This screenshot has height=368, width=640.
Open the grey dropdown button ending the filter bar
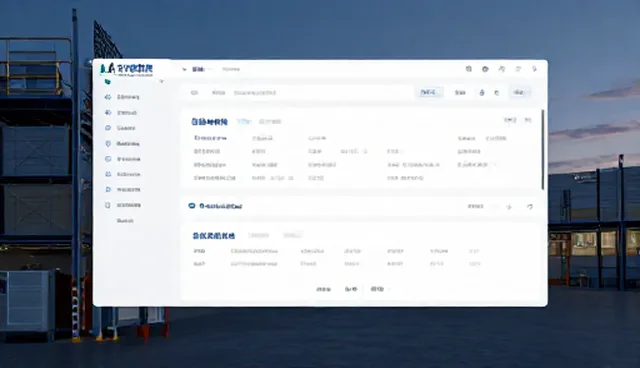pyautogui.click(x=520, y=93)
